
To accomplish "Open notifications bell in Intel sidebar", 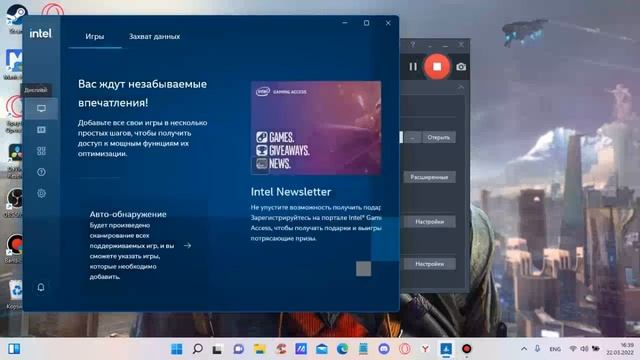I will tap(41, 287).
